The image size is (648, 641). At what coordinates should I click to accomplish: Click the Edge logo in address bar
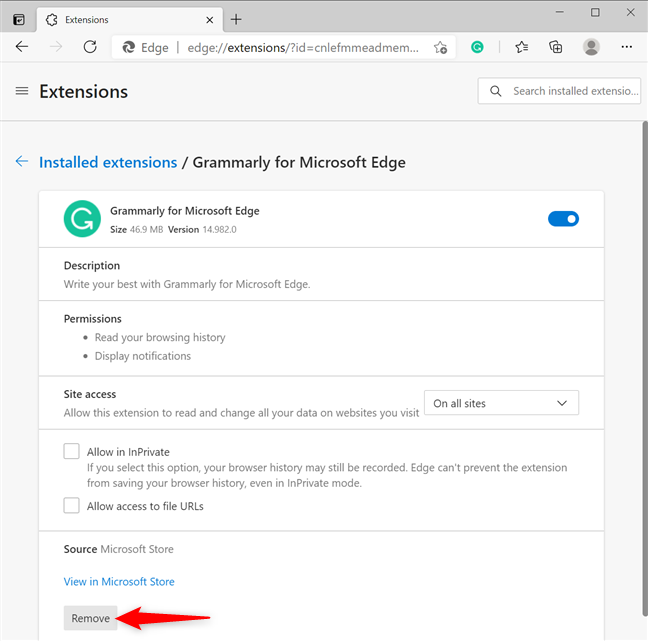[129, 48]
